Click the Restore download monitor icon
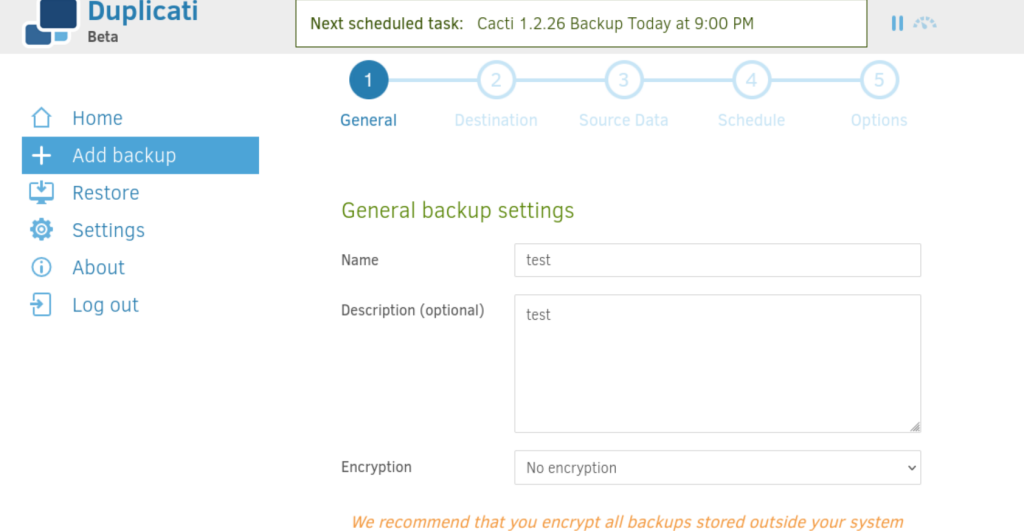Image resolution: width=1024 pixels, height=531 pixels. [x=41, y=193]
